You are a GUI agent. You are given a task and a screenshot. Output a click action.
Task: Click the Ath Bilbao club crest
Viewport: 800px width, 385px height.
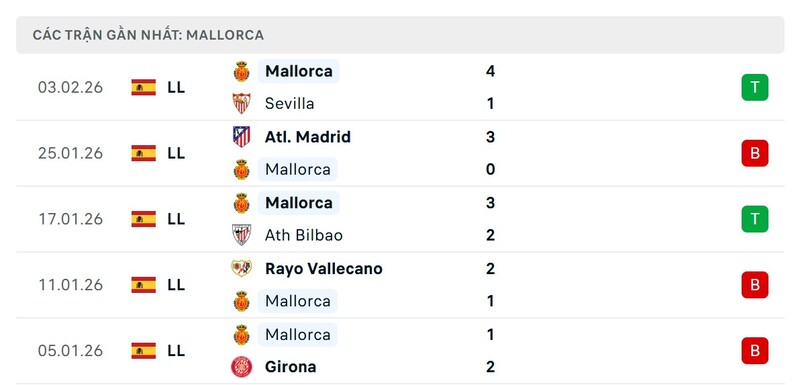241,235
